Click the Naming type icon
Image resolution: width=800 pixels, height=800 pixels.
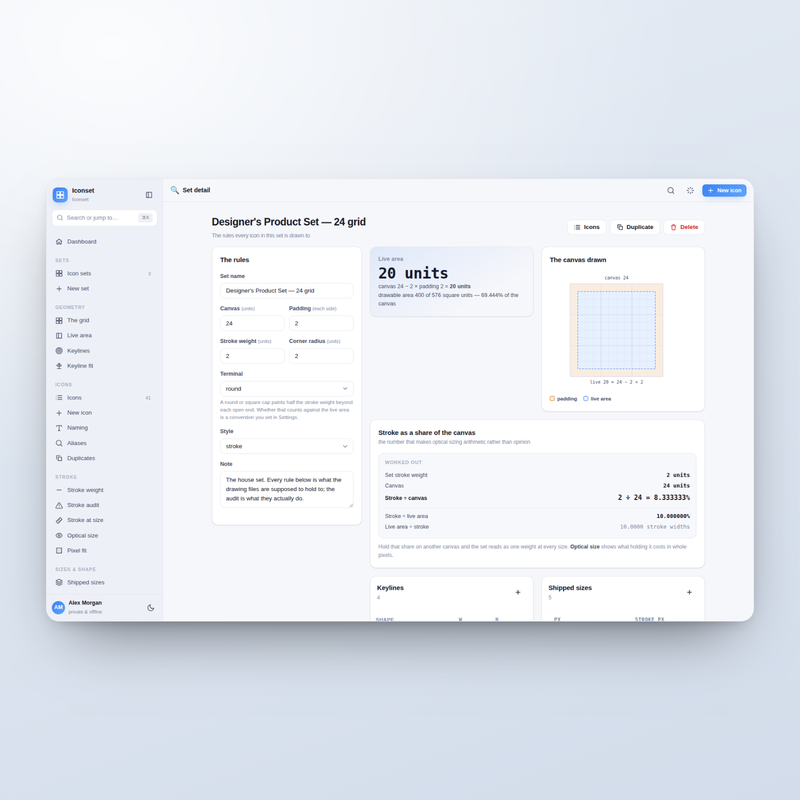[x=59, y=428]
